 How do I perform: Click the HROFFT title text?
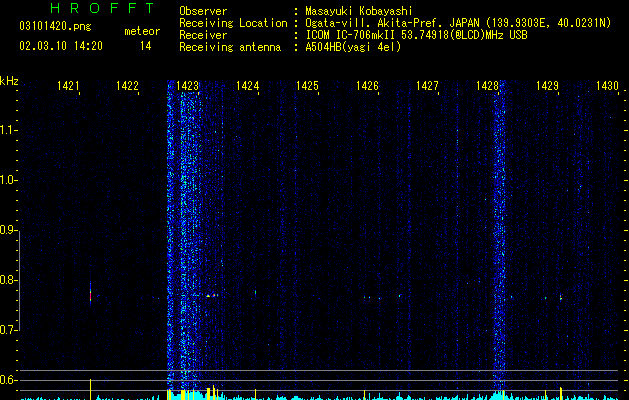click(103, 8)
